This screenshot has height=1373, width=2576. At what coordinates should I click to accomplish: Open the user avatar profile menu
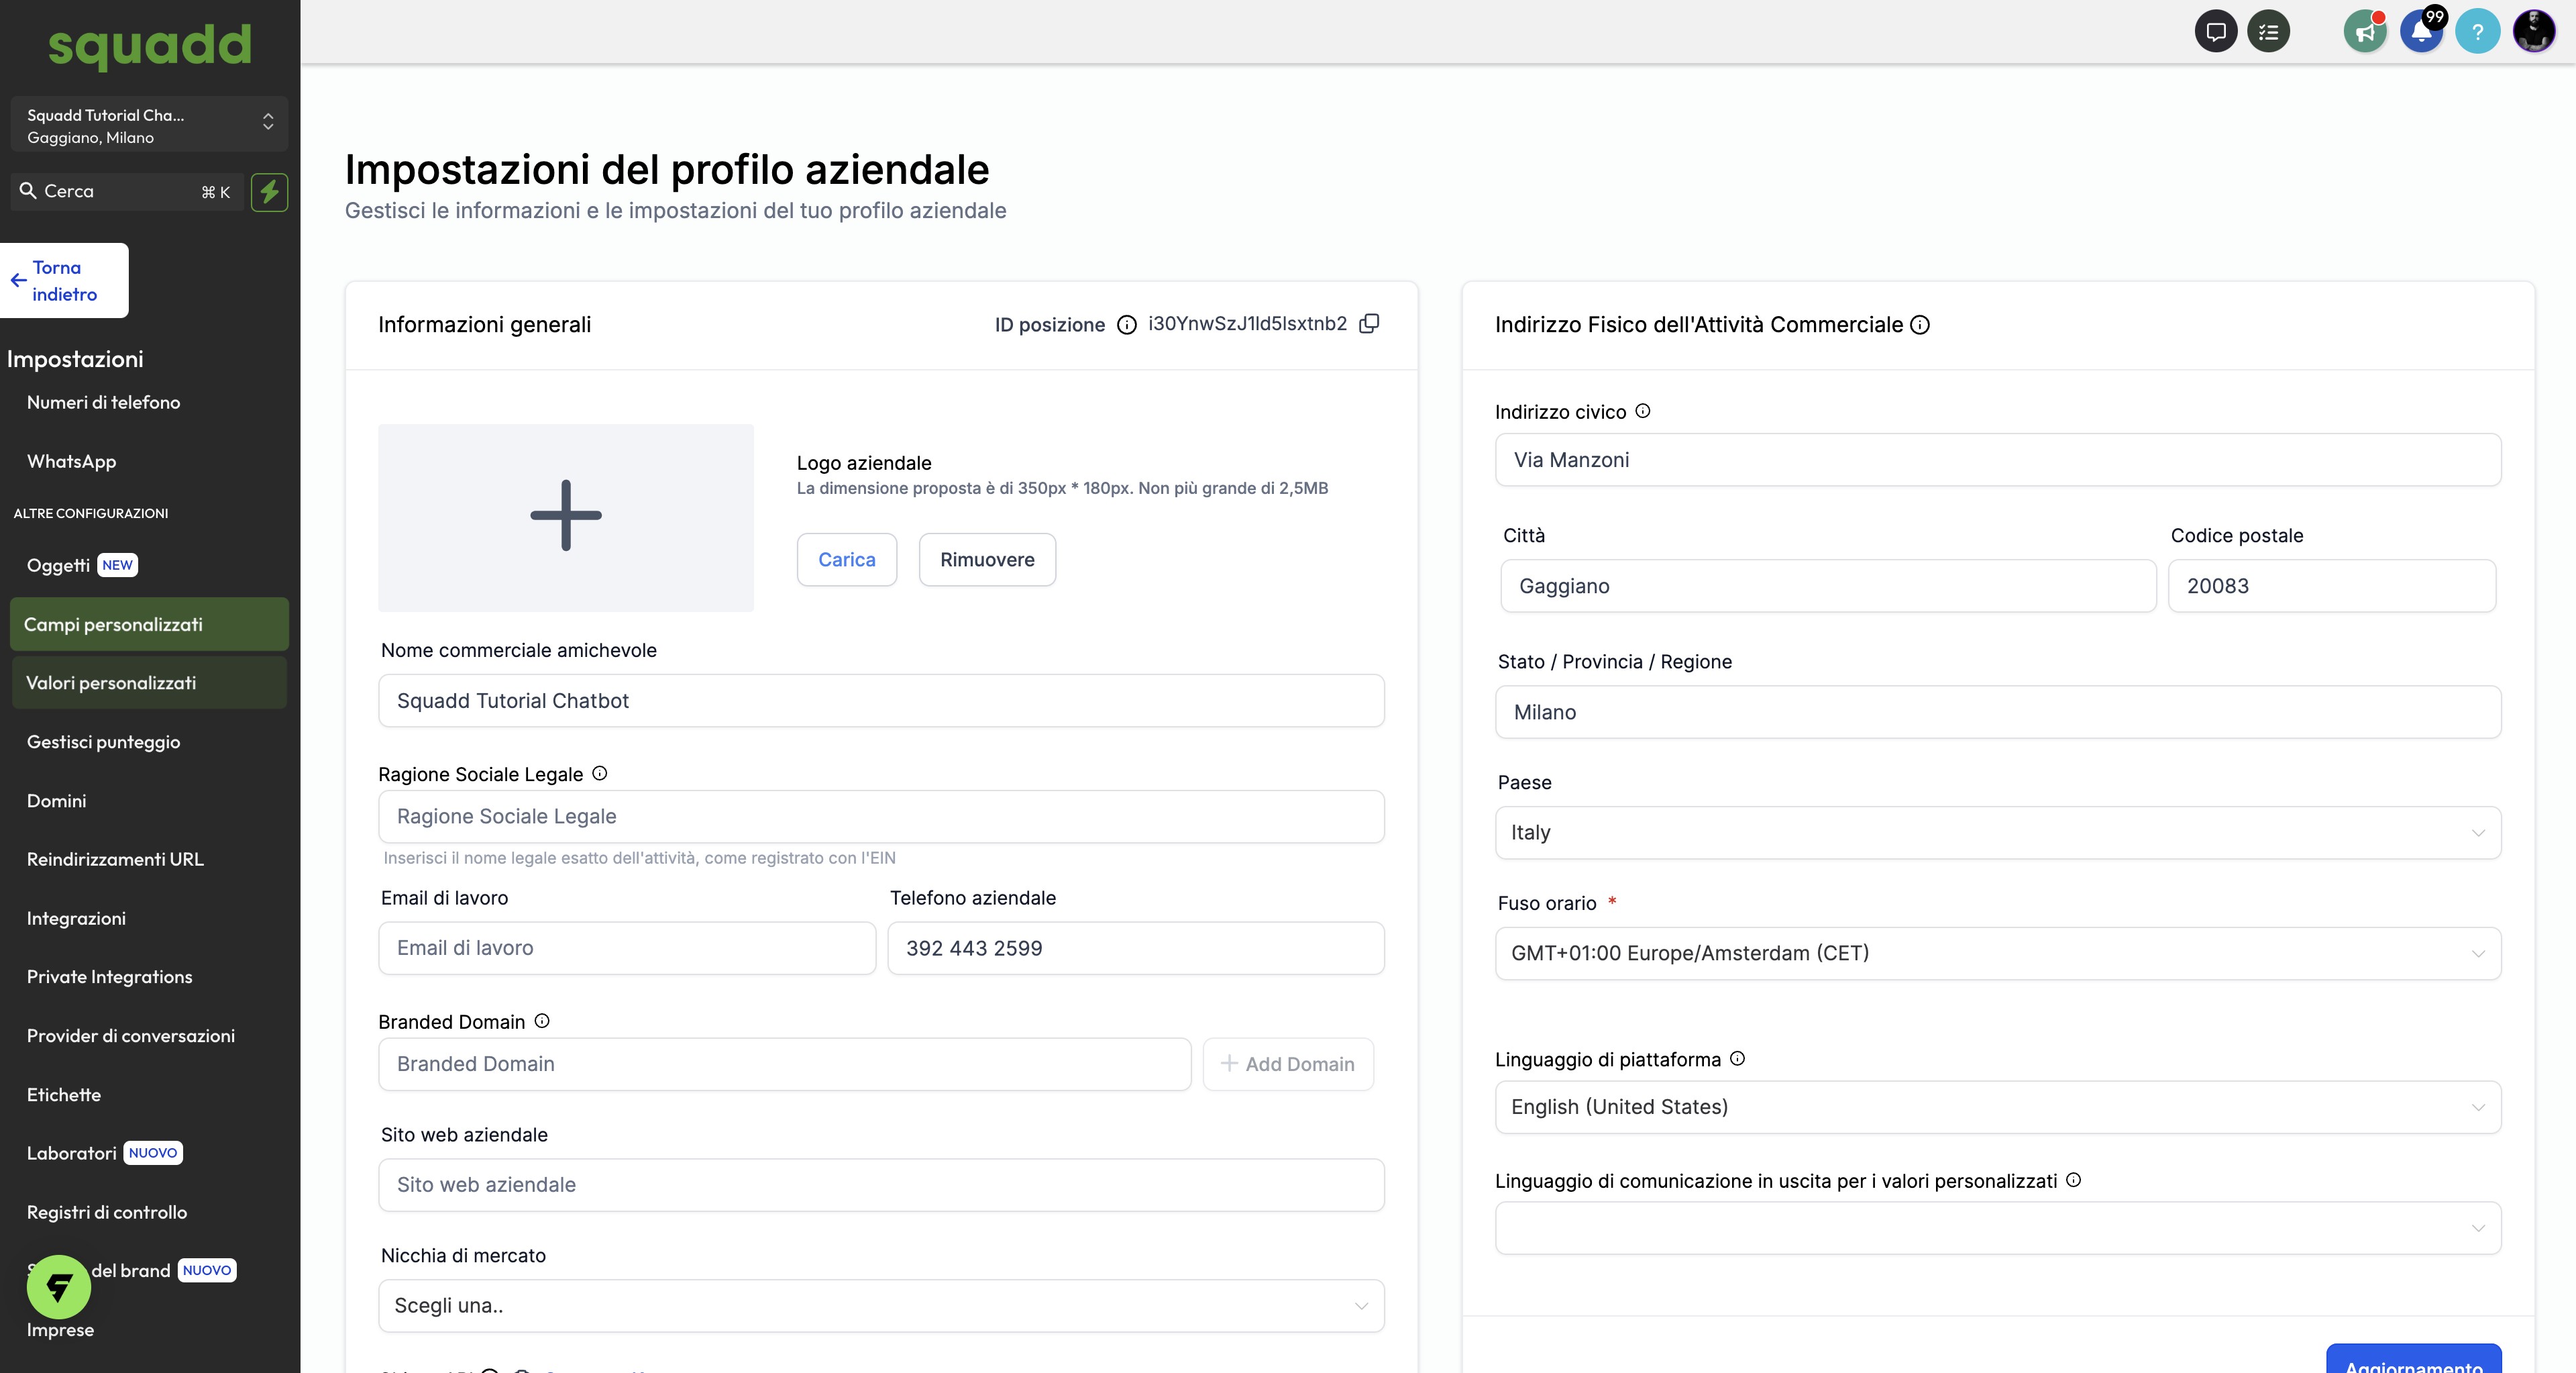2534,32
